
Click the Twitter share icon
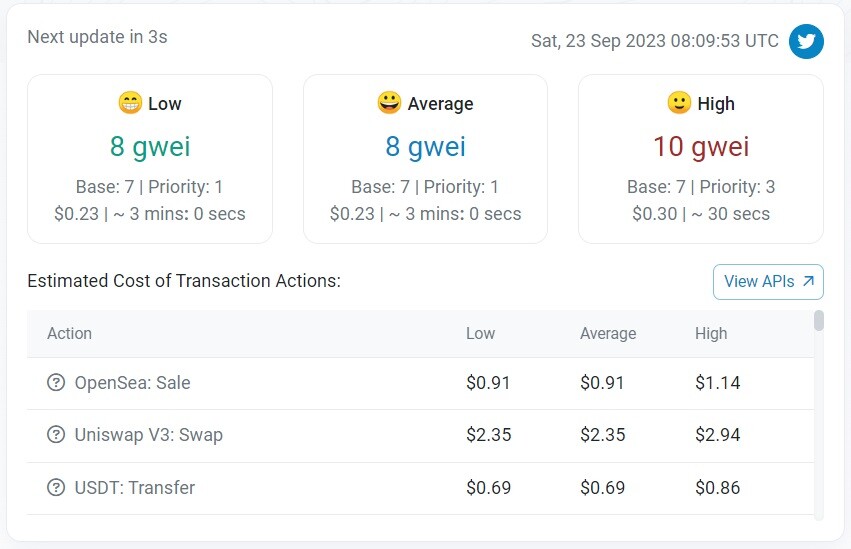(806, 41)
